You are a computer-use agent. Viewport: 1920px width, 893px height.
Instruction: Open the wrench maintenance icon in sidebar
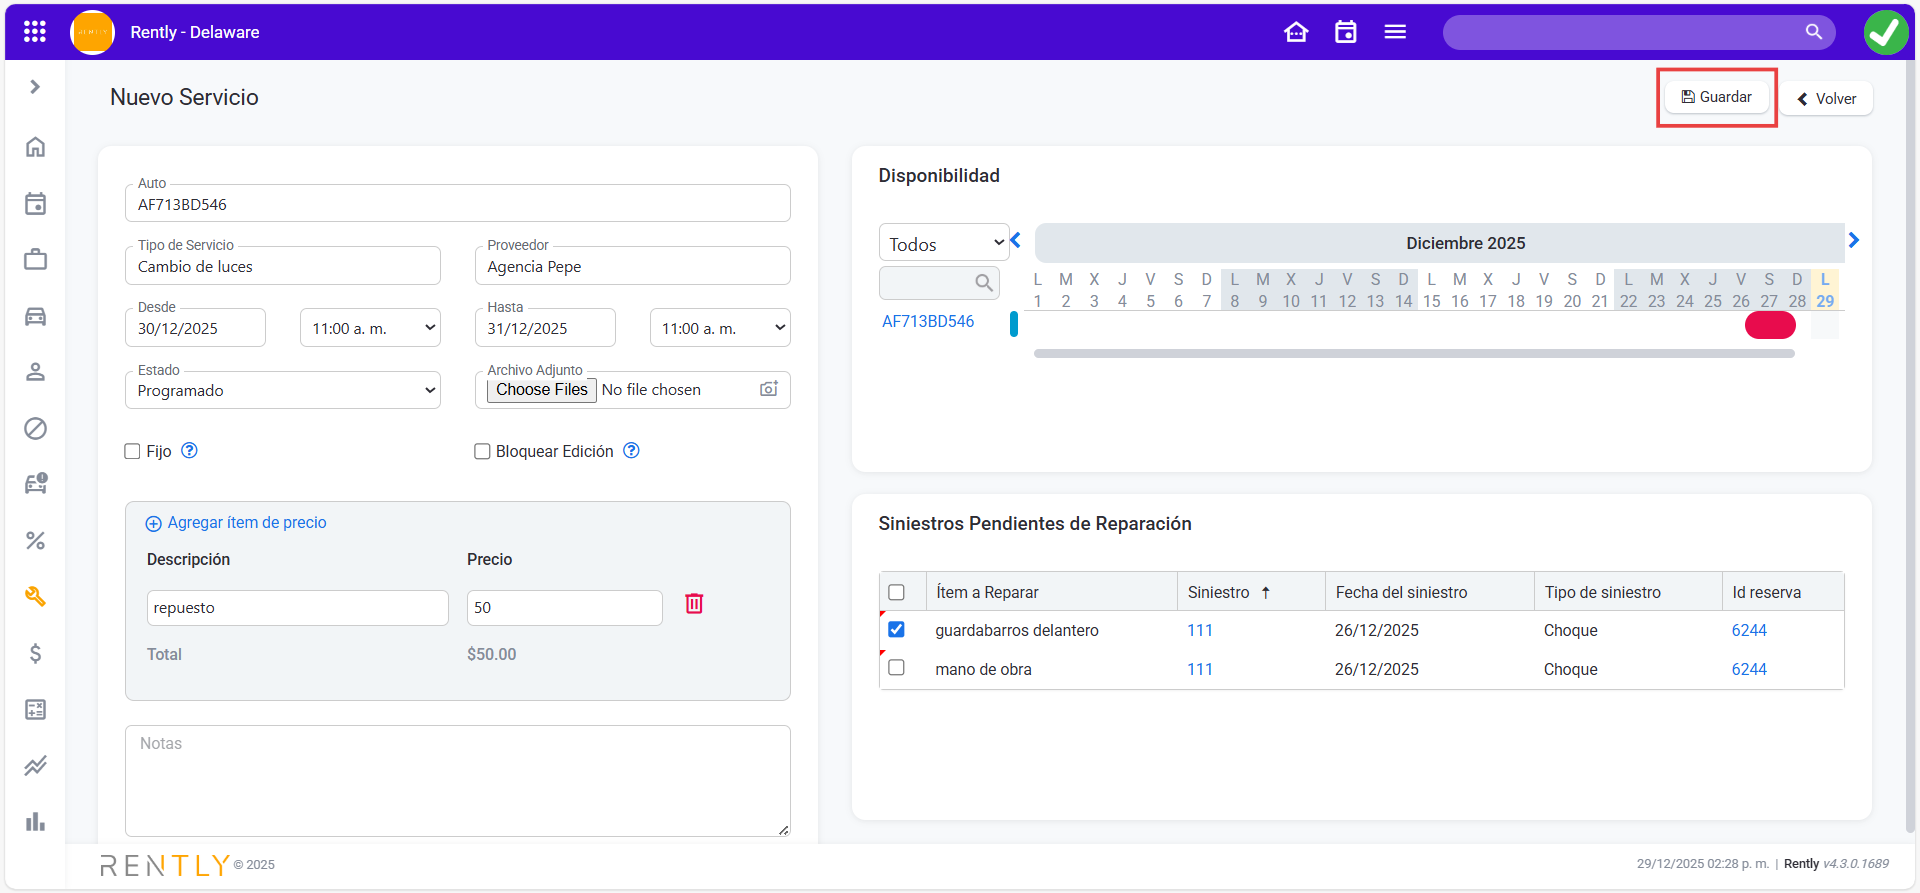click(x=35, y=597)
